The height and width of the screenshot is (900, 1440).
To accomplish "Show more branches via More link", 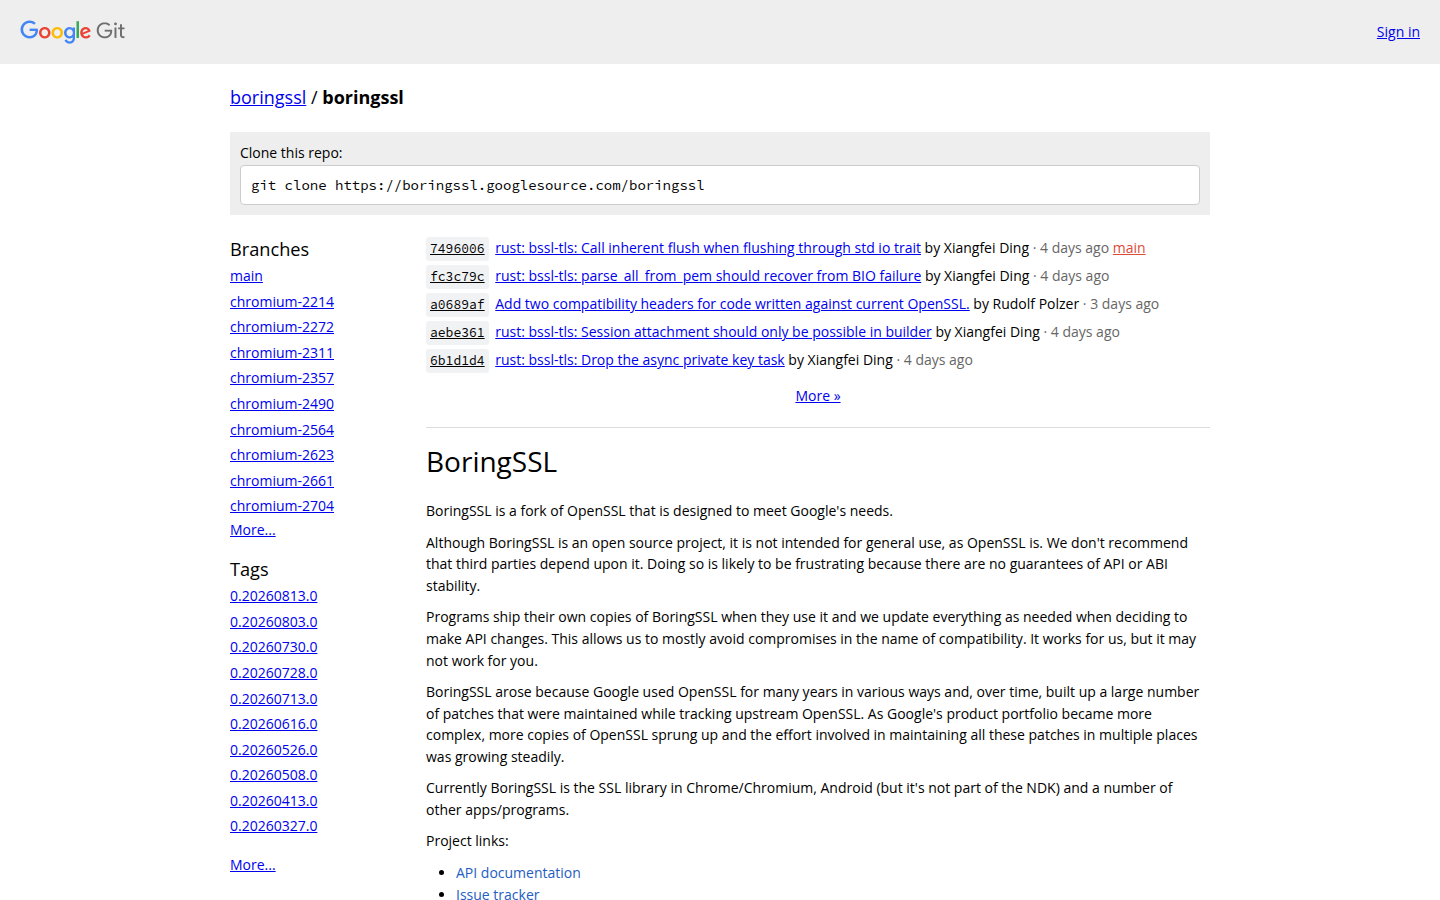I will pyautogui.click(x=253, y=530).
